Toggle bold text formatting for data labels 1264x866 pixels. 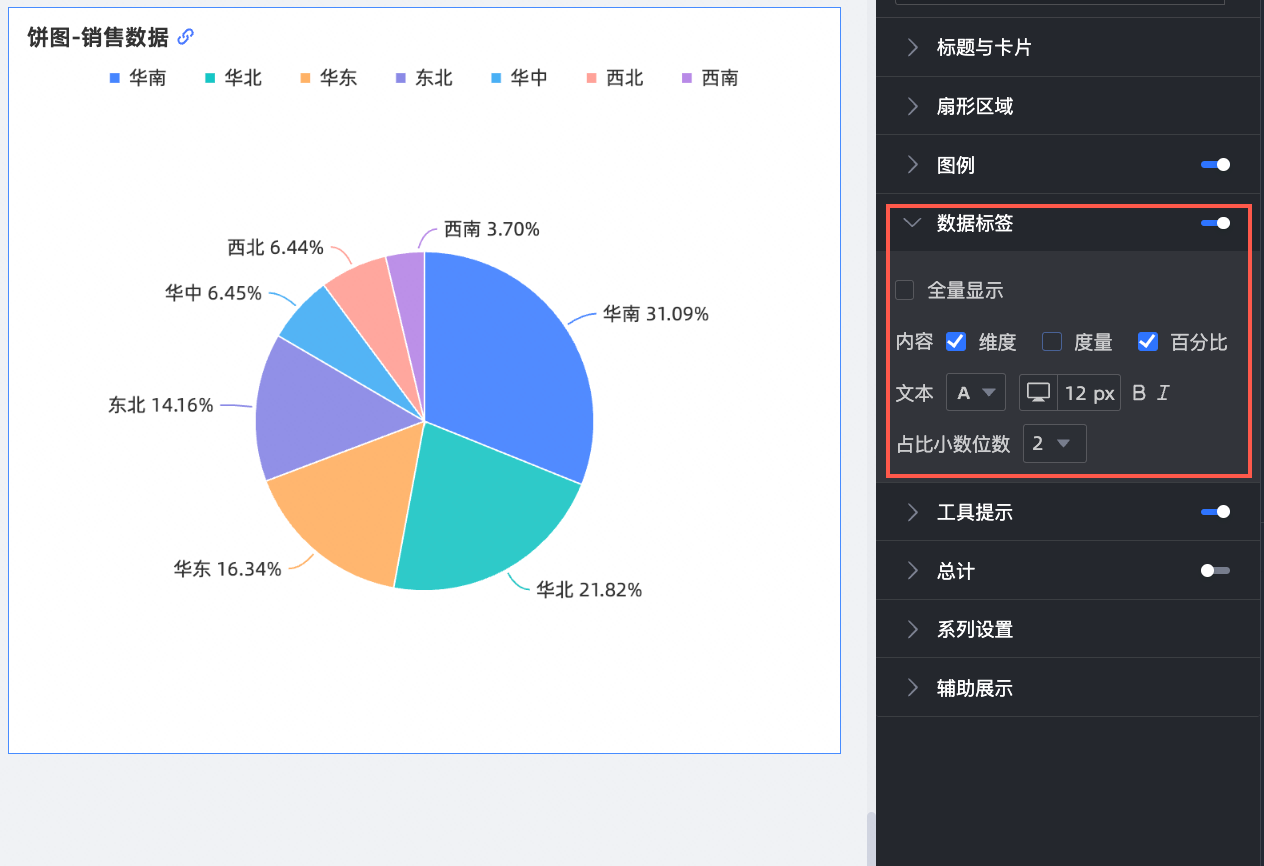(1139, 393)
